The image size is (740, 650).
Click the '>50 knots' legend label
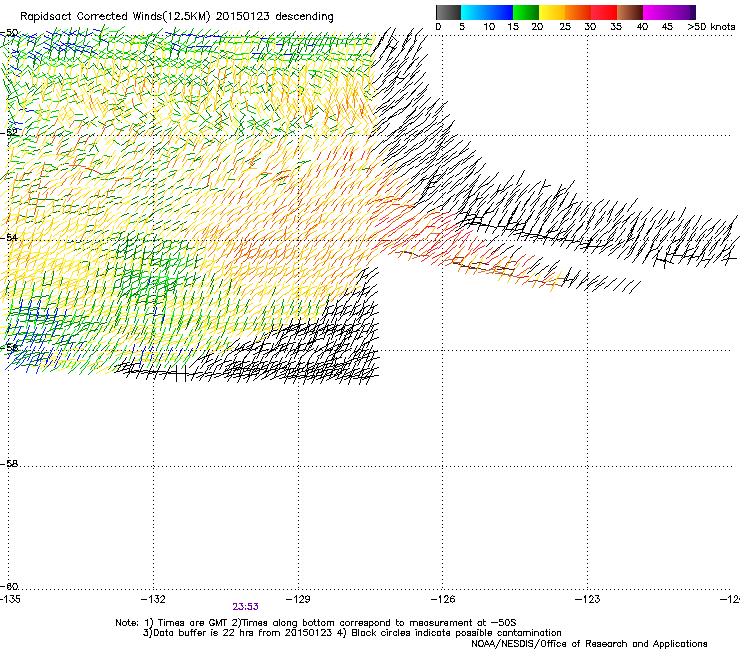coord(711,26)
